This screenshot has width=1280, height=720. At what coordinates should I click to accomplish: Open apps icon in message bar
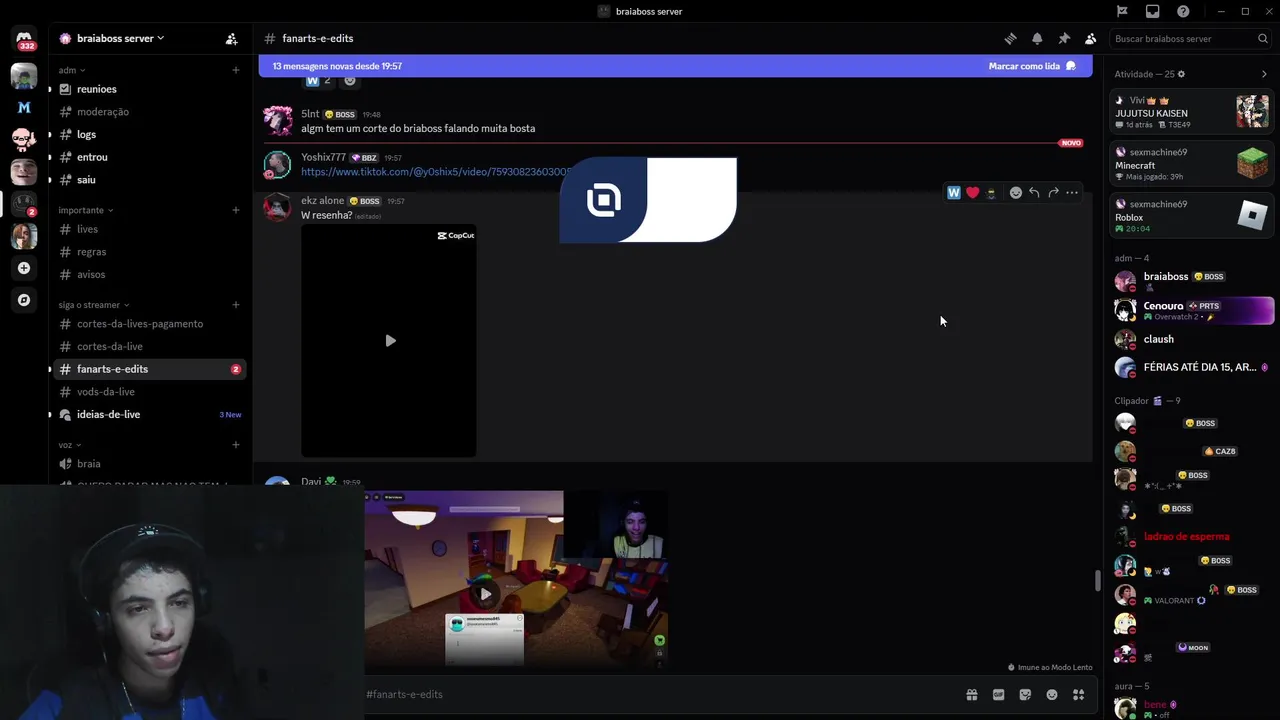point(1079,695)
